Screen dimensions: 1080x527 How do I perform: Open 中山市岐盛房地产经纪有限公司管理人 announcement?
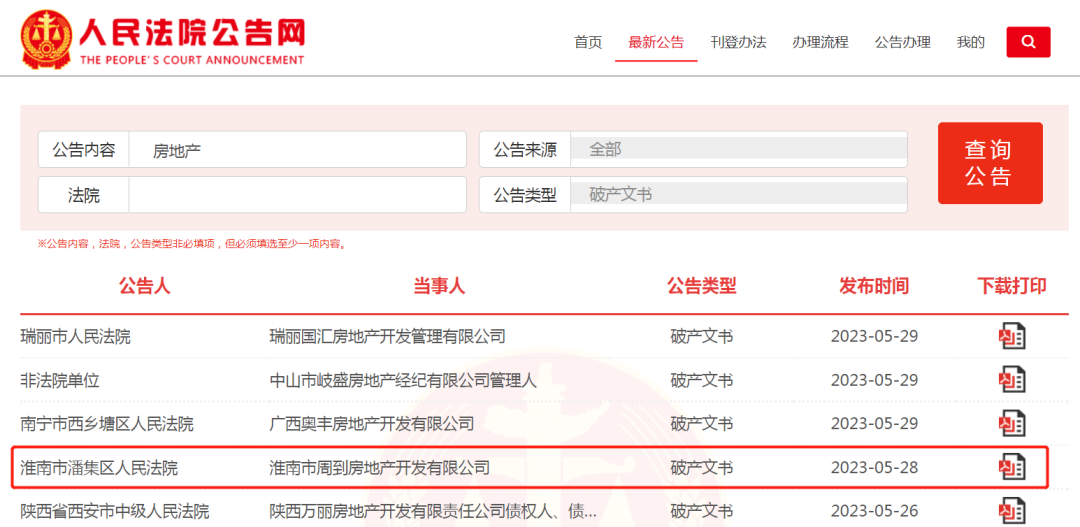pos(402,380)
